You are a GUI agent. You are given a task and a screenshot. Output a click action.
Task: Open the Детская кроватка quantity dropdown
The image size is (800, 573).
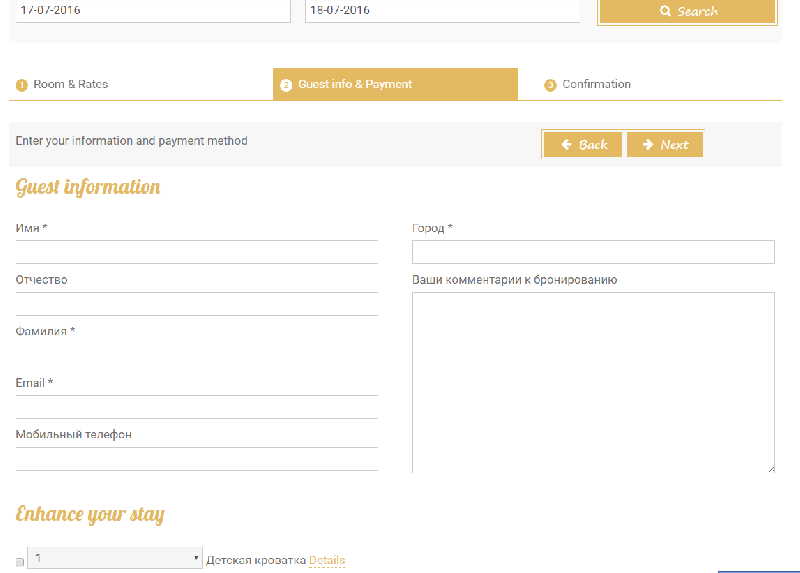click(x=114, y=558)
